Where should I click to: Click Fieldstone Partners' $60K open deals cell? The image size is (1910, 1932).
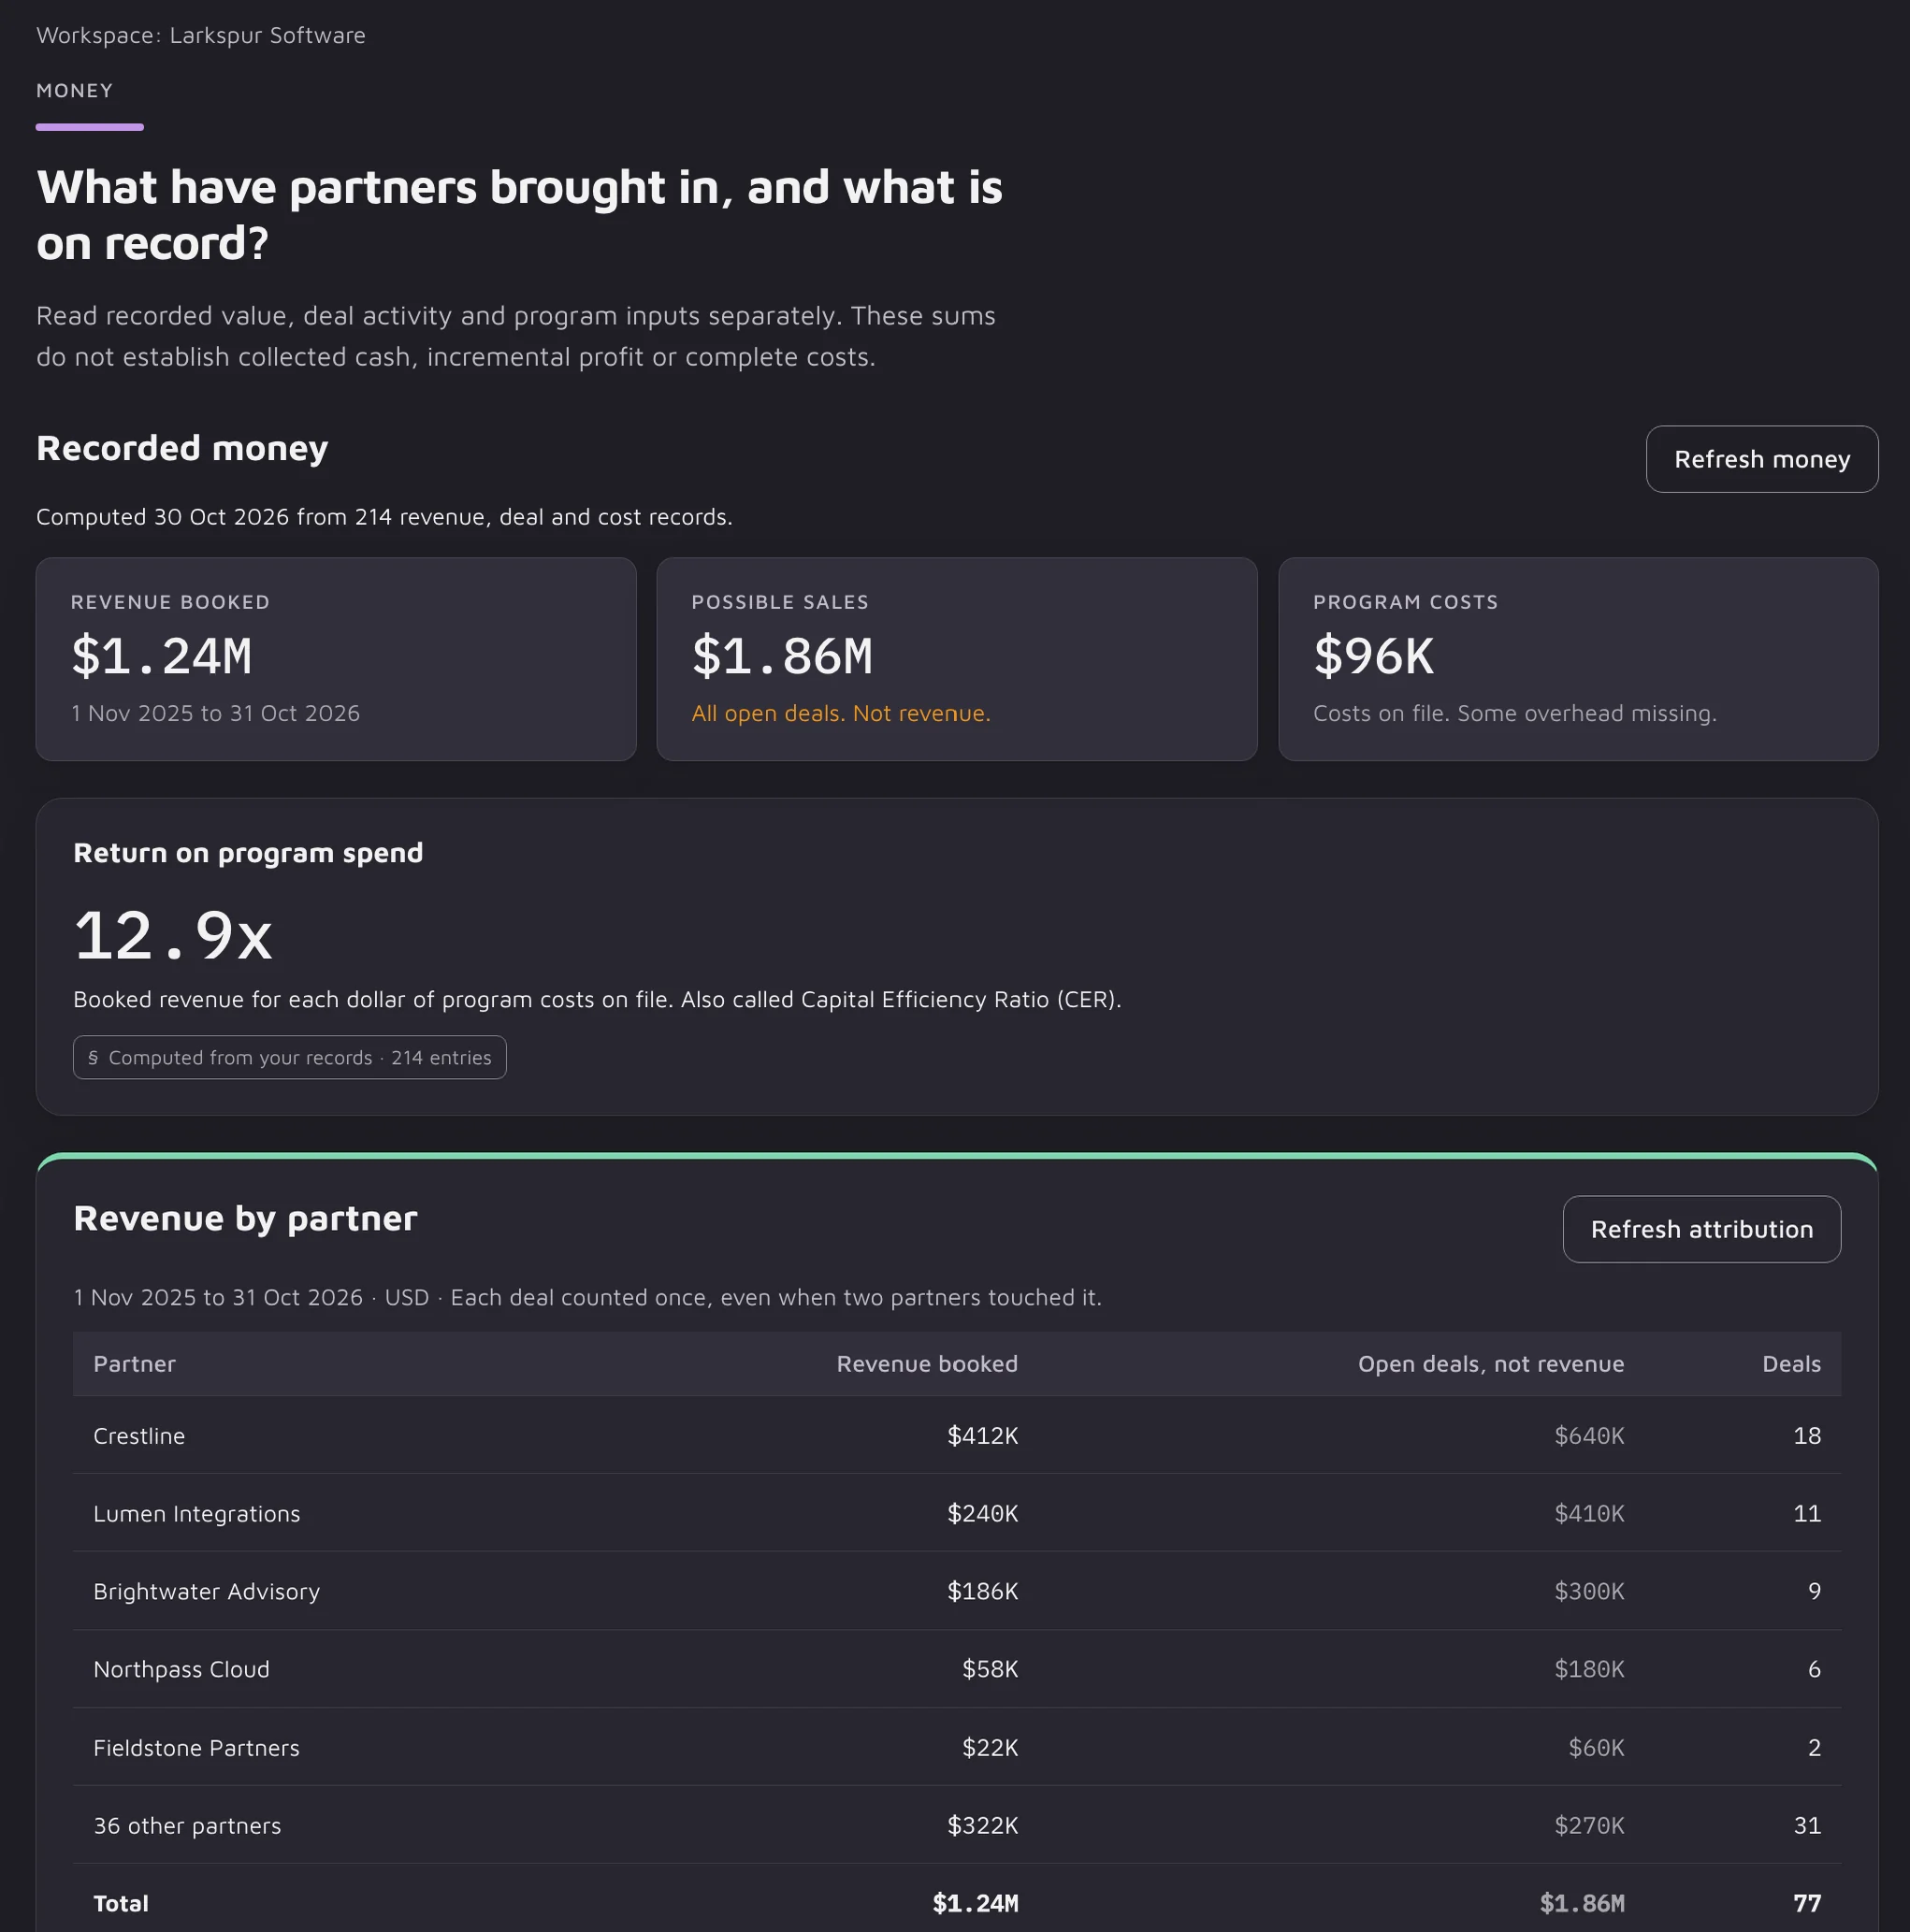coord(1596,1748)
